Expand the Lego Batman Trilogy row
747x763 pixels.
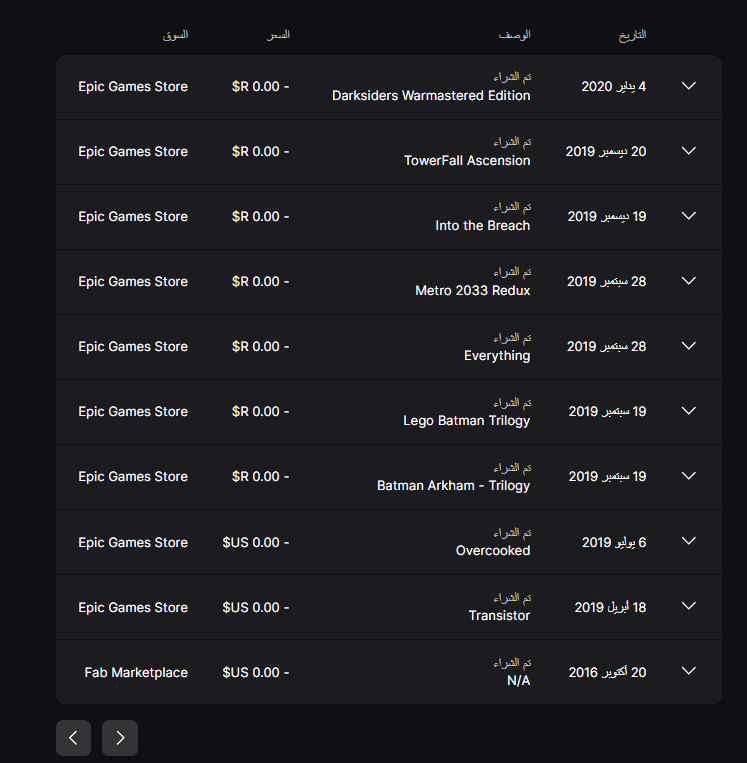(x=689, y=411)
